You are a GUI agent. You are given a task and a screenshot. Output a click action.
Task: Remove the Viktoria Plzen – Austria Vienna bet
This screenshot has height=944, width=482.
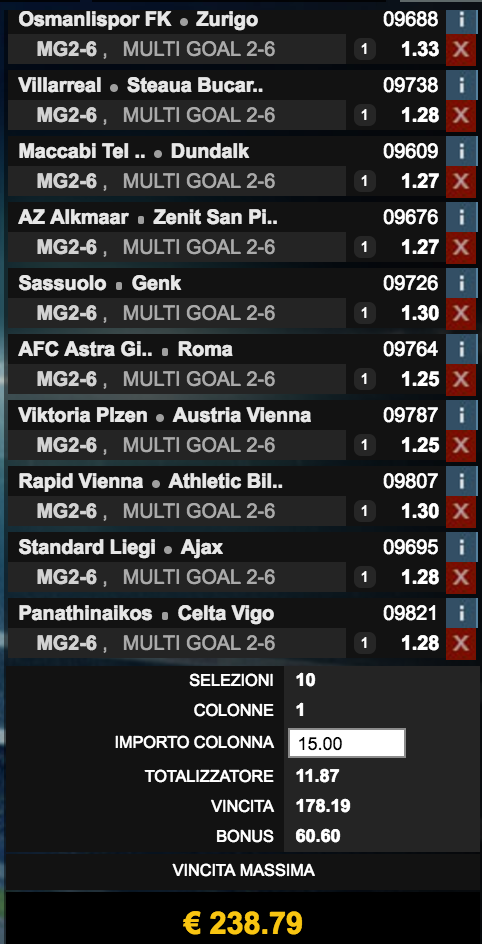[462, 446]
